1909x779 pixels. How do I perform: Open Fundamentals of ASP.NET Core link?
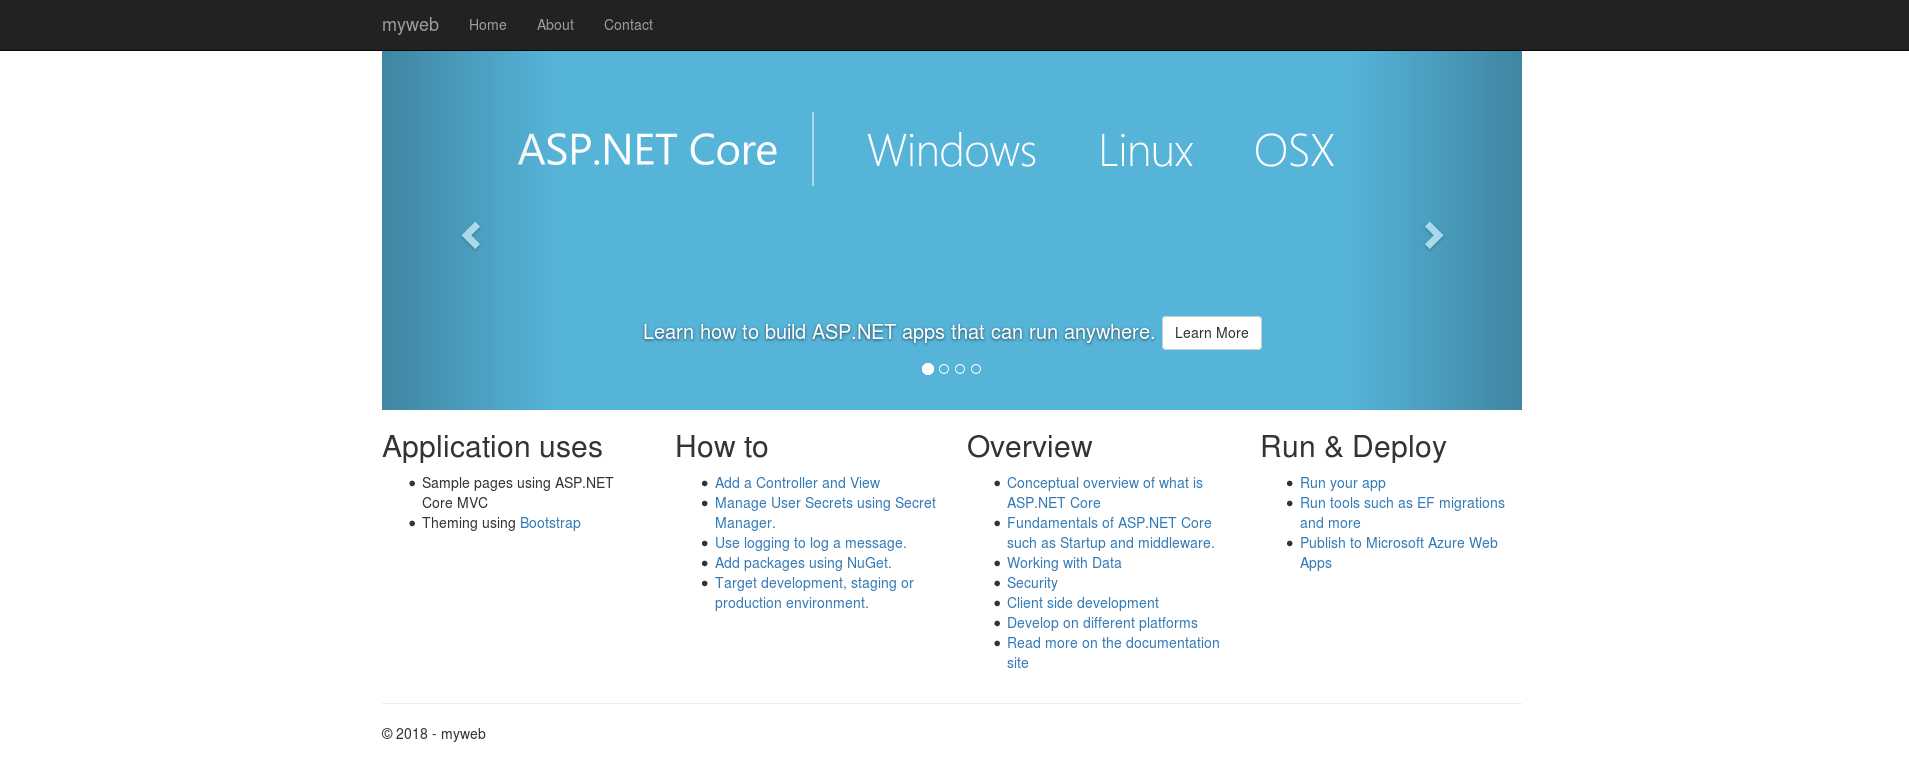coord(1110,533)
